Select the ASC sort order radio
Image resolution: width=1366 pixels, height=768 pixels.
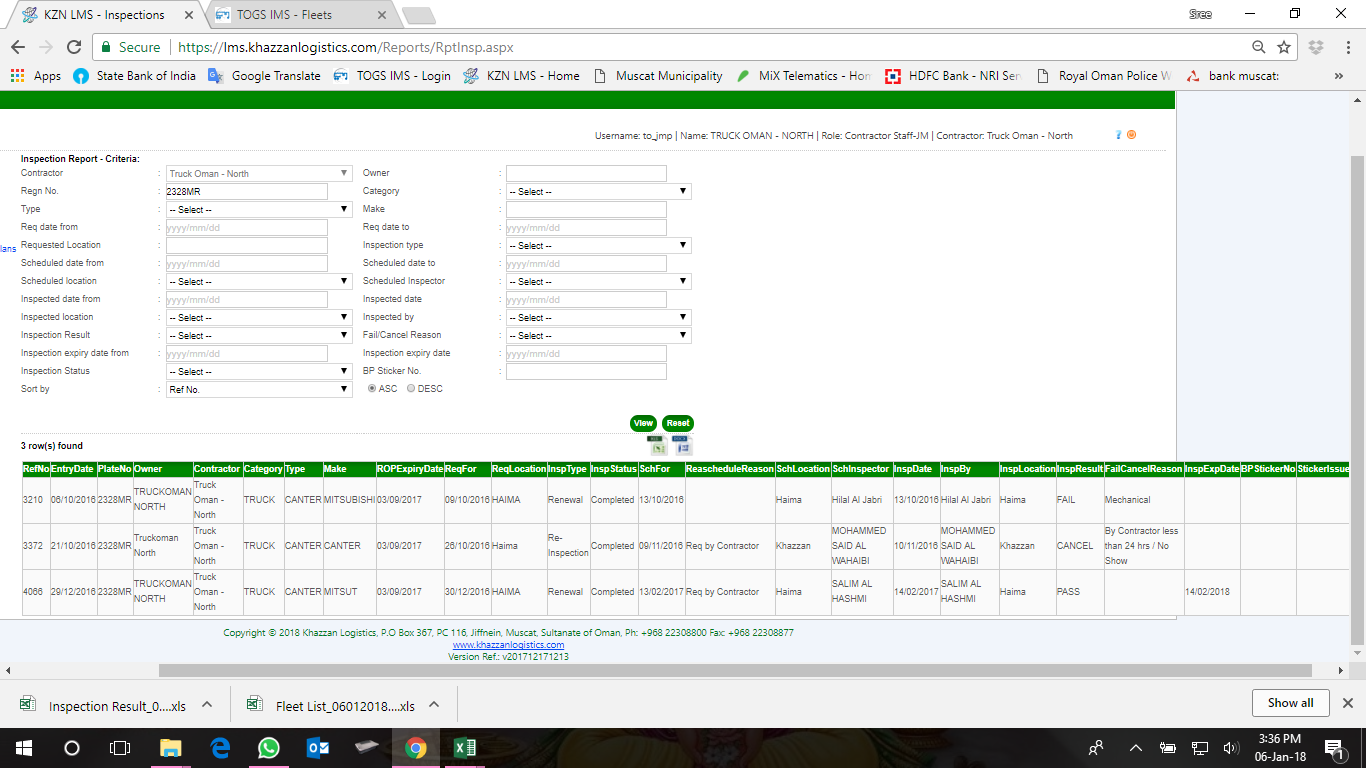(x=373, y=389)
